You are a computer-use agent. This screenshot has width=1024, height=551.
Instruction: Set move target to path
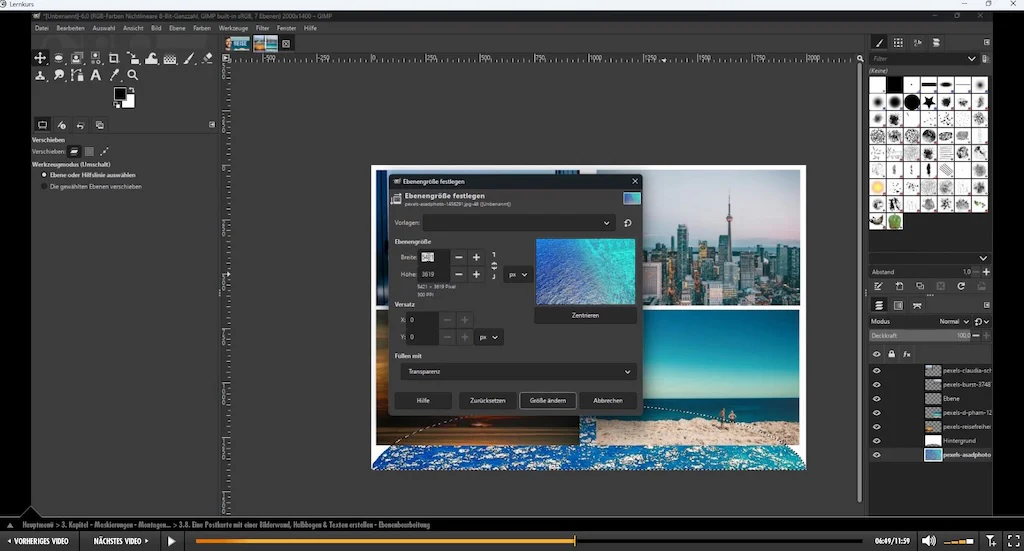click(104, 151)
